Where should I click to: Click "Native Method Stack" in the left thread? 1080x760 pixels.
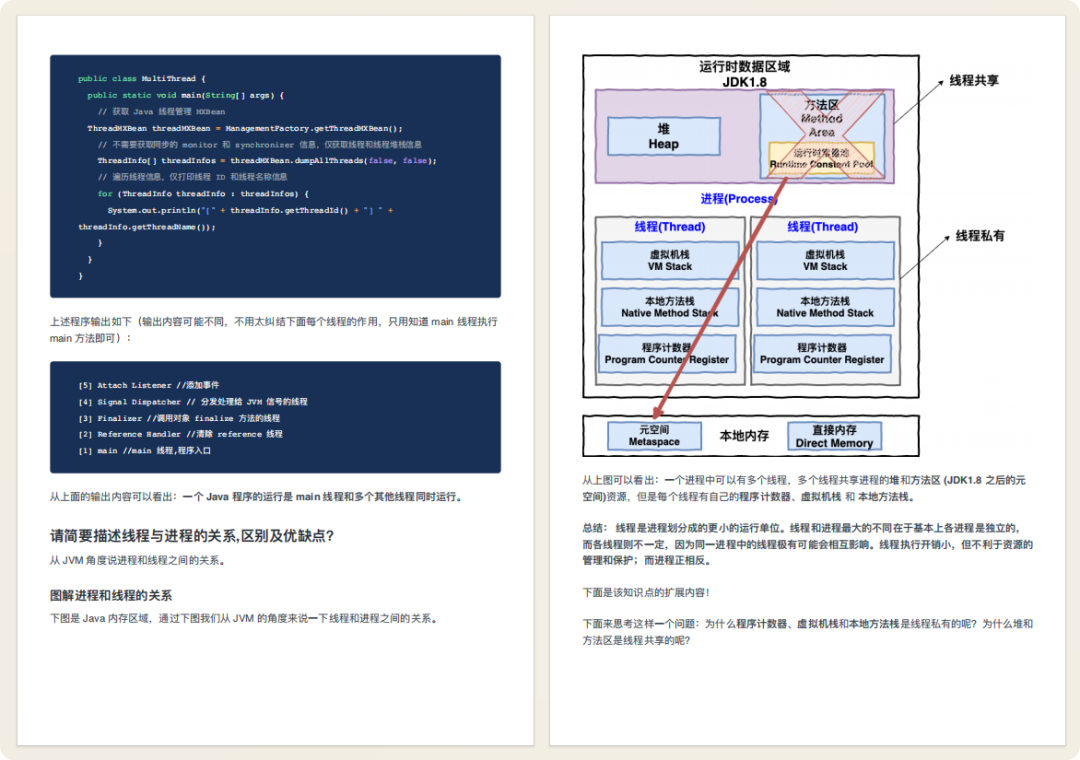(x=669, y=307)
